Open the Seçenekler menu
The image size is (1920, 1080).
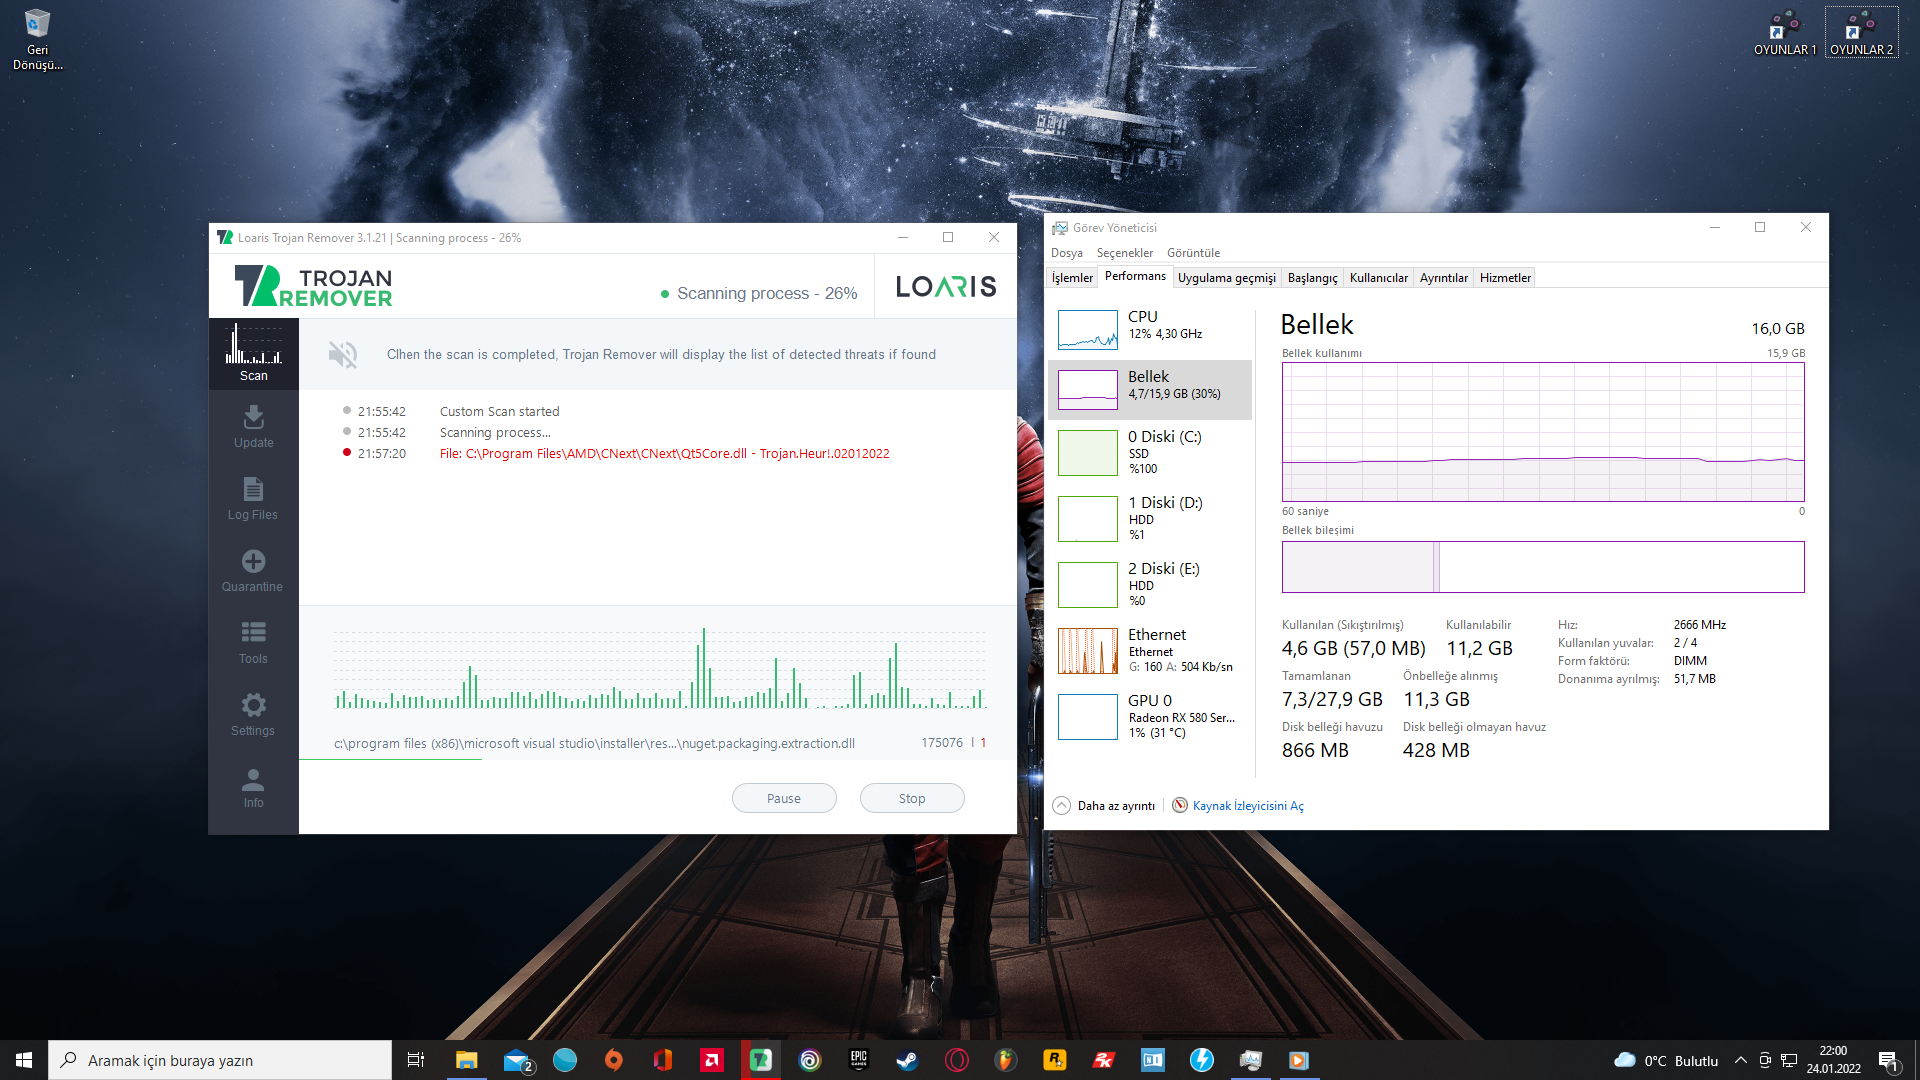(x=1124, y=253)
